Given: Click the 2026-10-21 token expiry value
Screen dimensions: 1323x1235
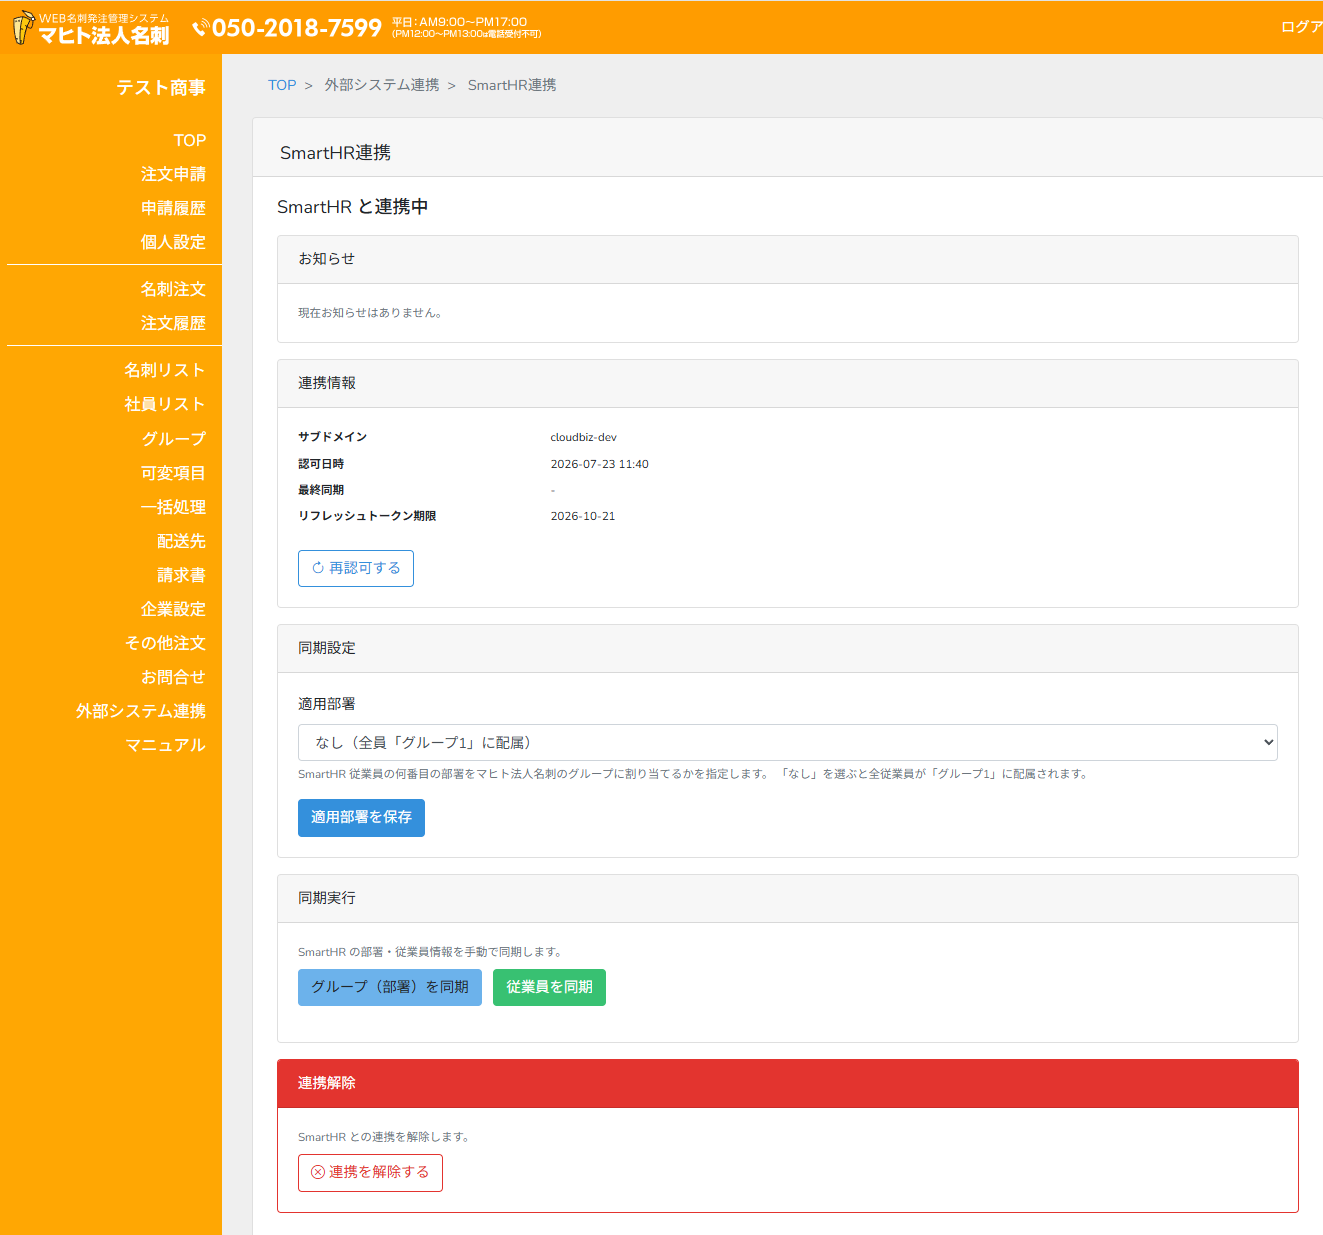Looking at the screenshot, I should 583,516.
